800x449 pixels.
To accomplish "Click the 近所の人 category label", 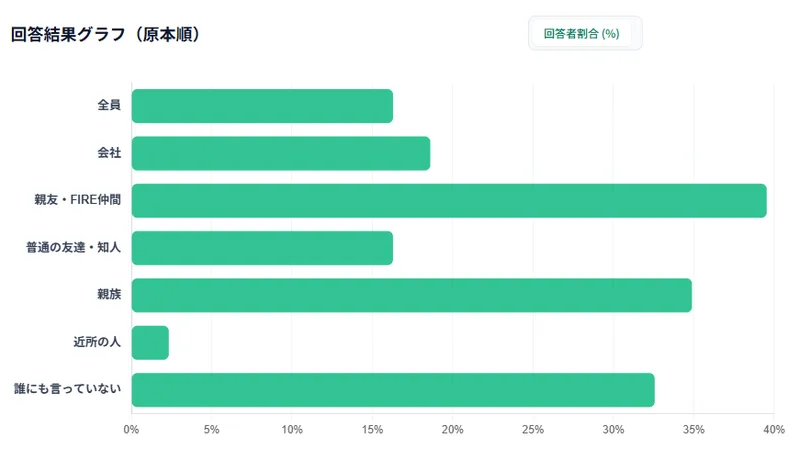I will 97,342.
